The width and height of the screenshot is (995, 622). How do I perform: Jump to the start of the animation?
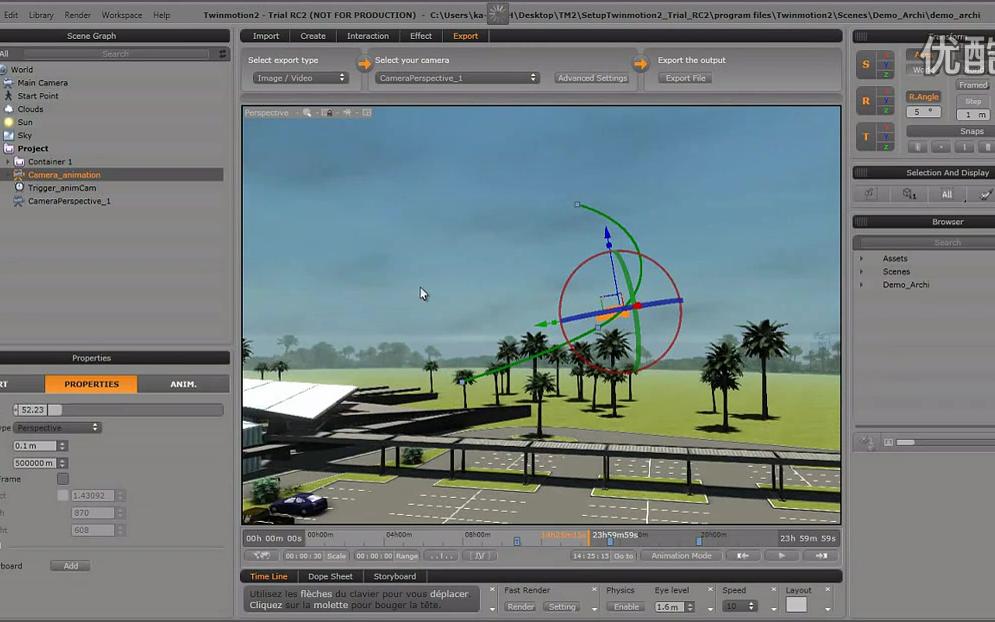742,556
